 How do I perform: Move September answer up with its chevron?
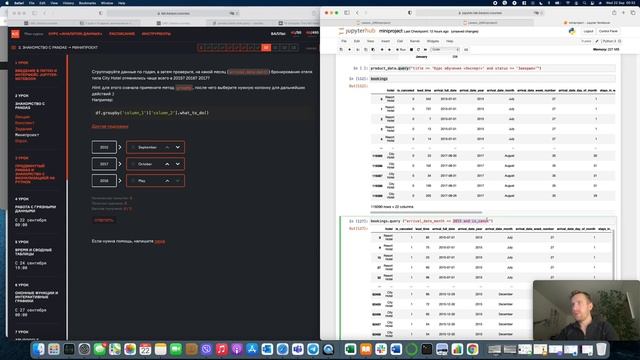(167, 147)
